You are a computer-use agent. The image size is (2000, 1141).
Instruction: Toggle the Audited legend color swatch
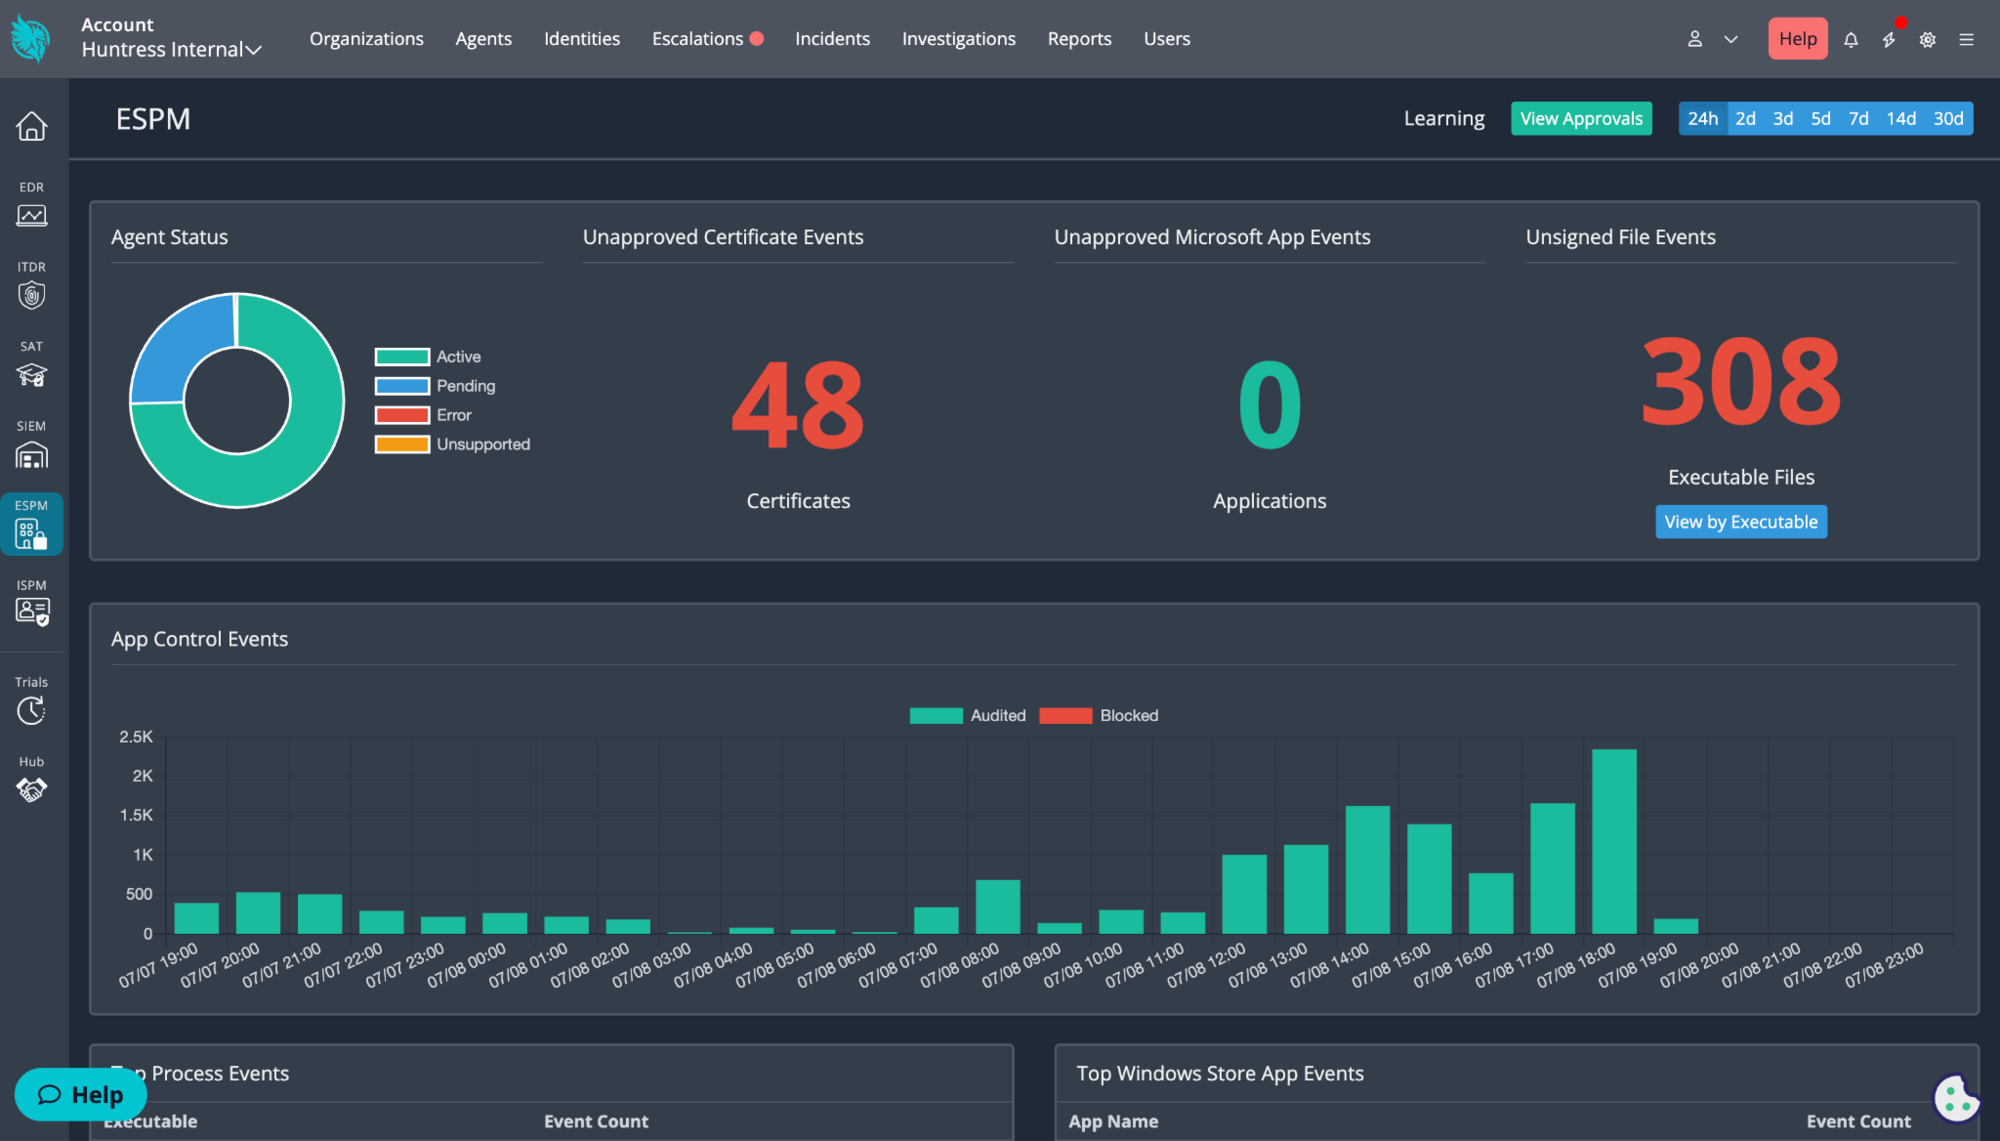(935, 716)
